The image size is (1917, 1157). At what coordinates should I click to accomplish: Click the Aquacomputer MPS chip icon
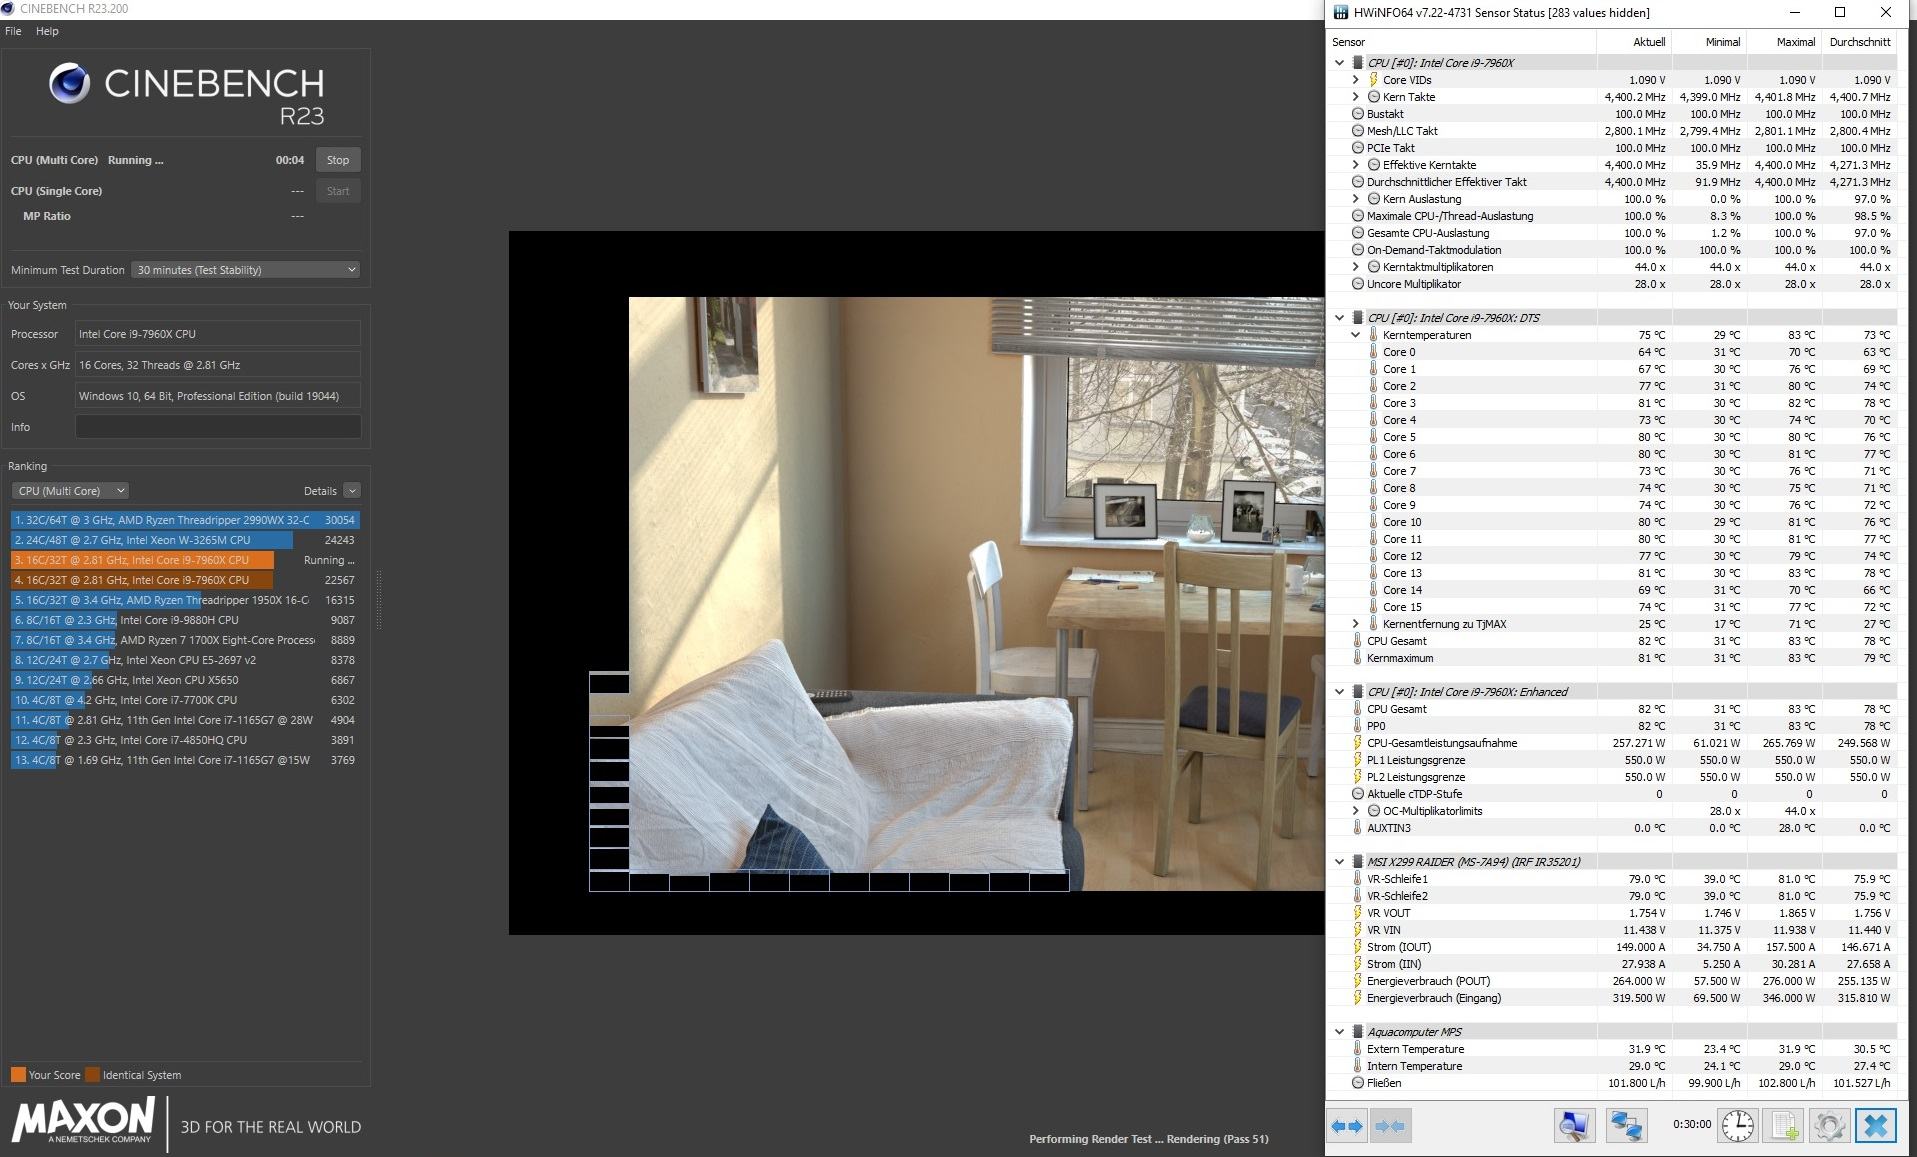point(1357,1032)
